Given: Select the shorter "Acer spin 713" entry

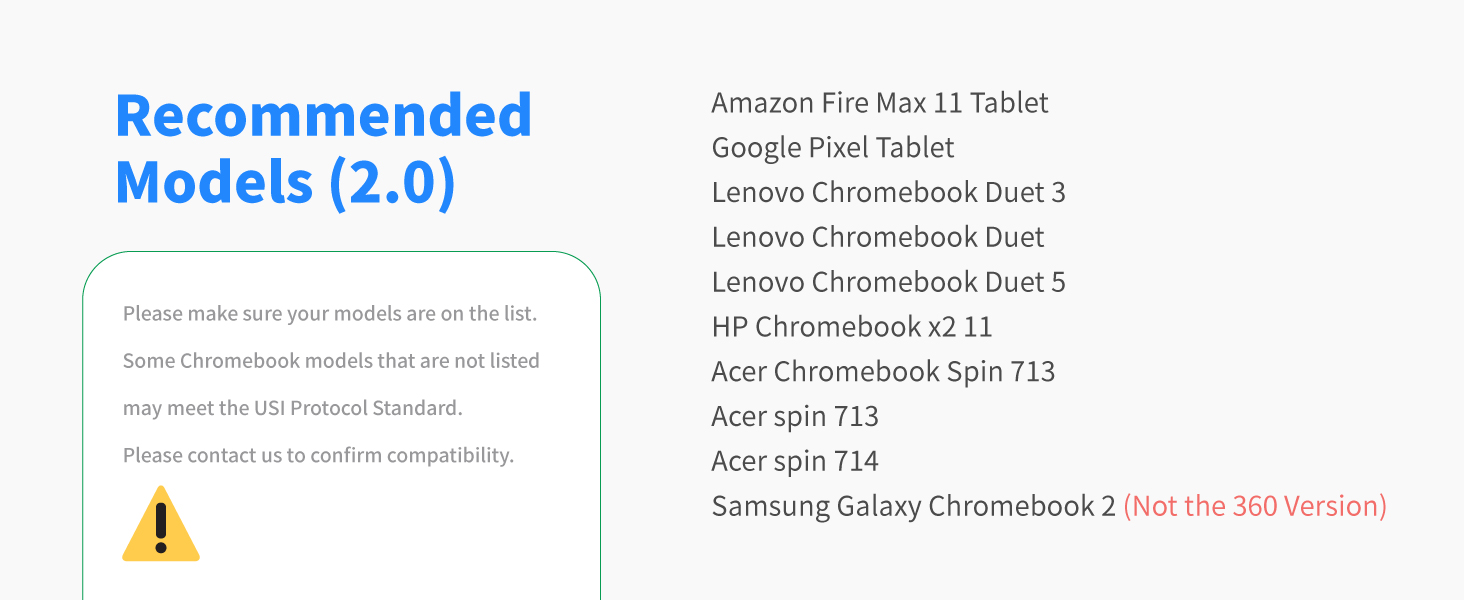Looking at the screenshot, I should (795, 417).
